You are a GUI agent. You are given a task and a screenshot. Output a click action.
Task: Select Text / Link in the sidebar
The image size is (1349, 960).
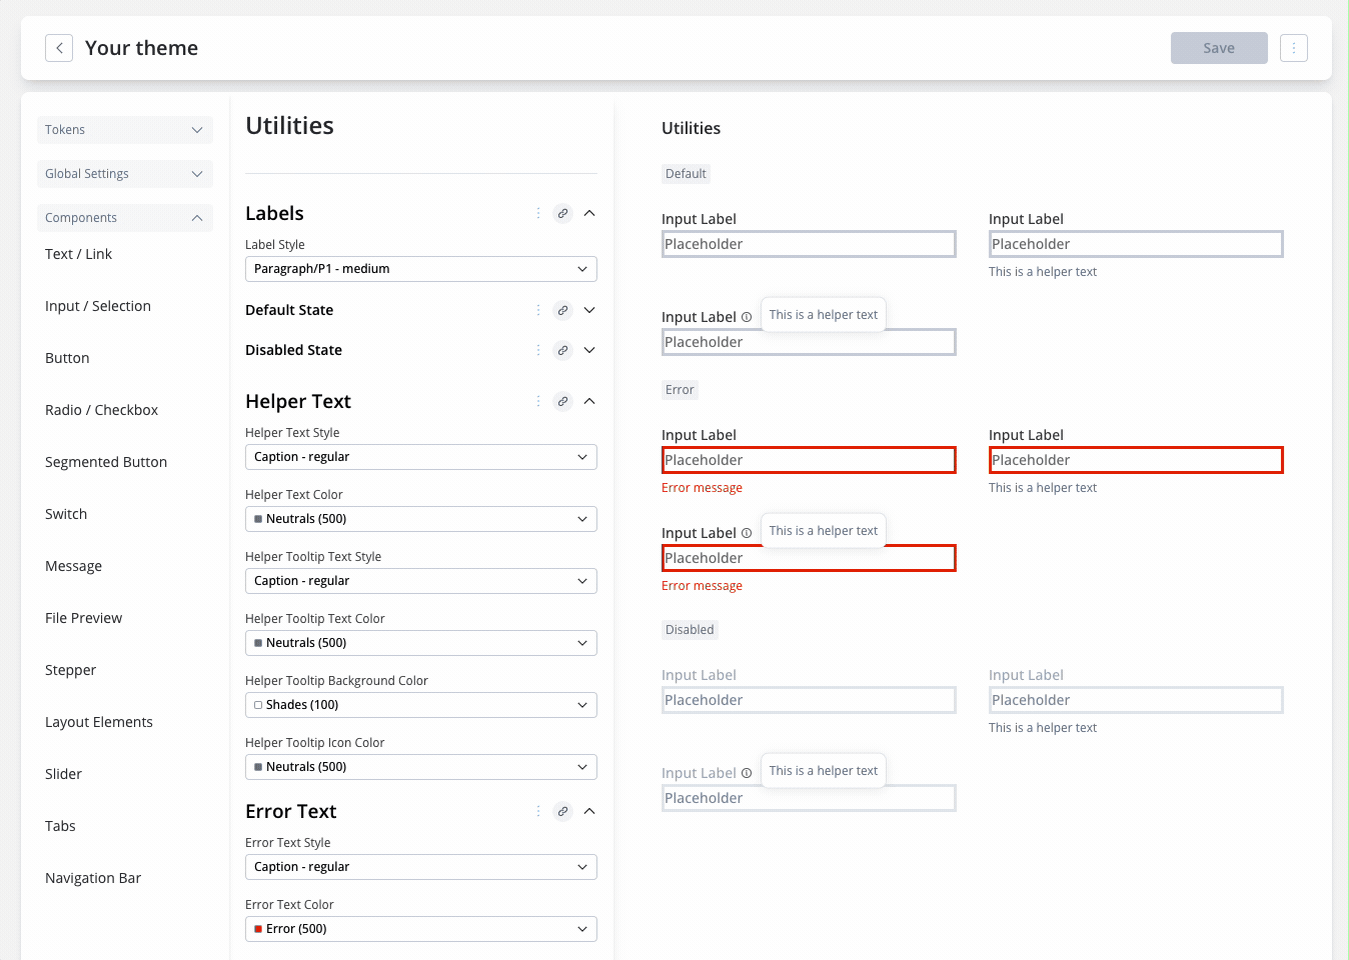pos(78,254)
